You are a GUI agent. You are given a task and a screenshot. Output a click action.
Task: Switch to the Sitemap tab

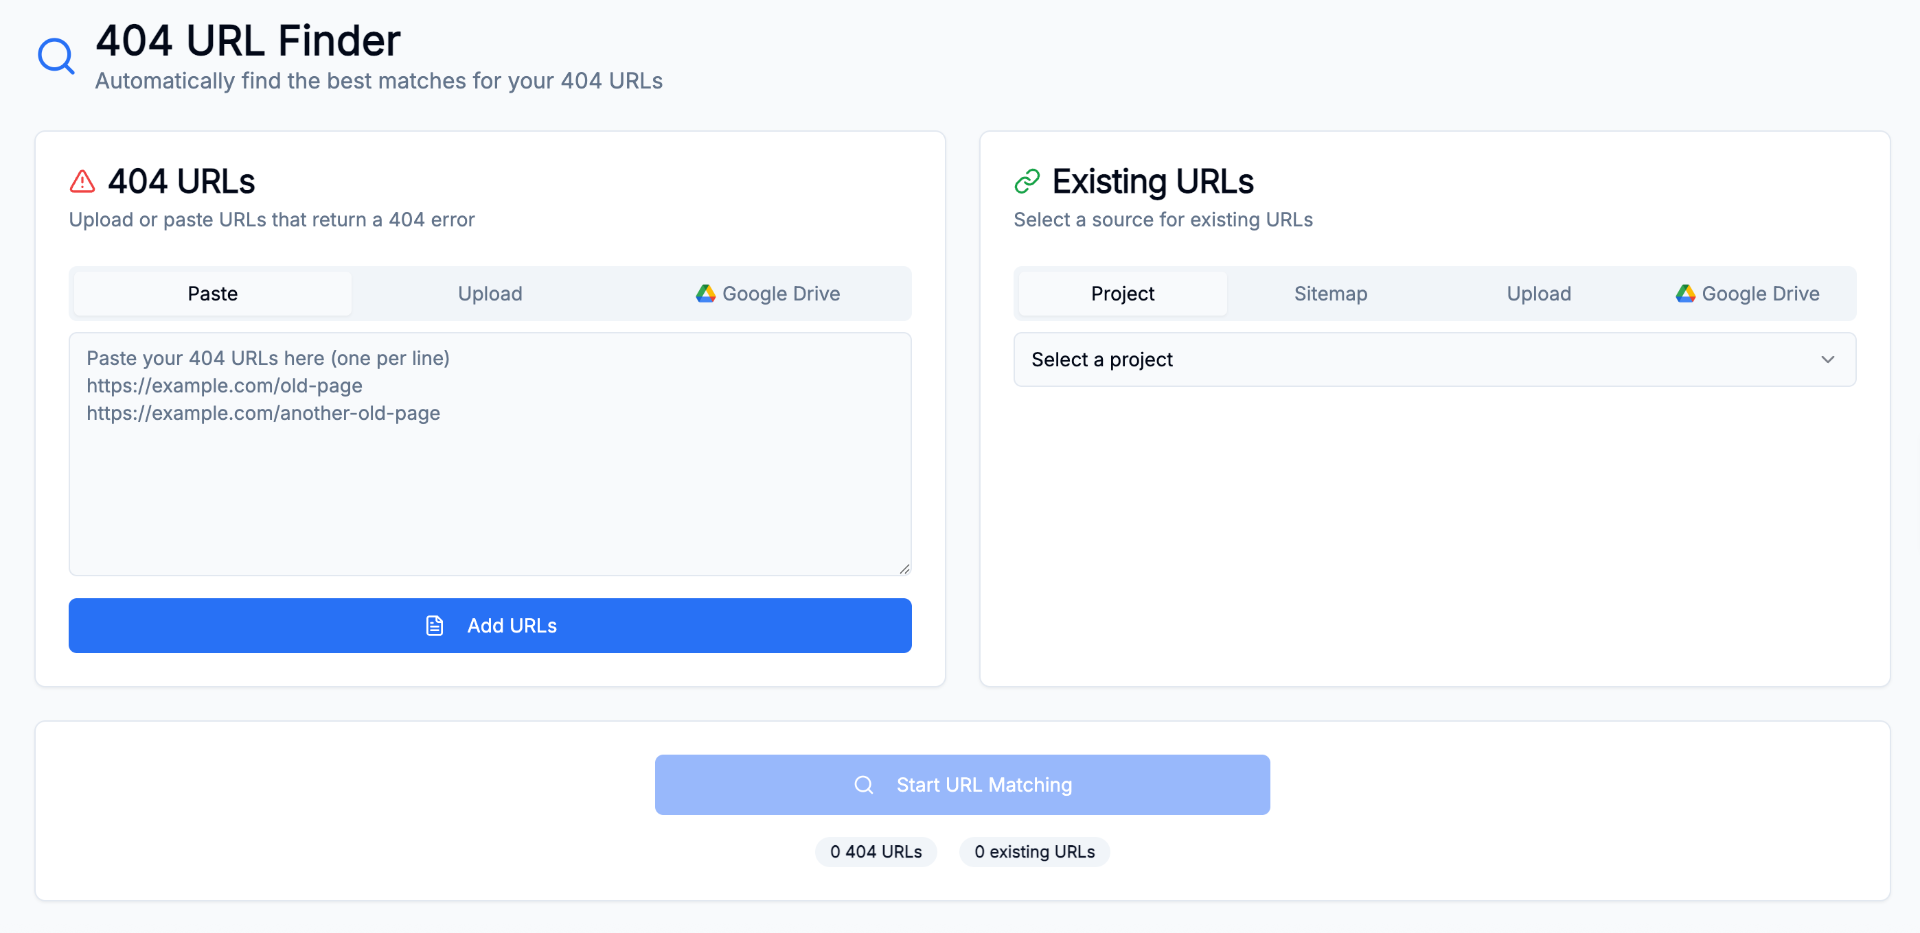pos(1331,293)
